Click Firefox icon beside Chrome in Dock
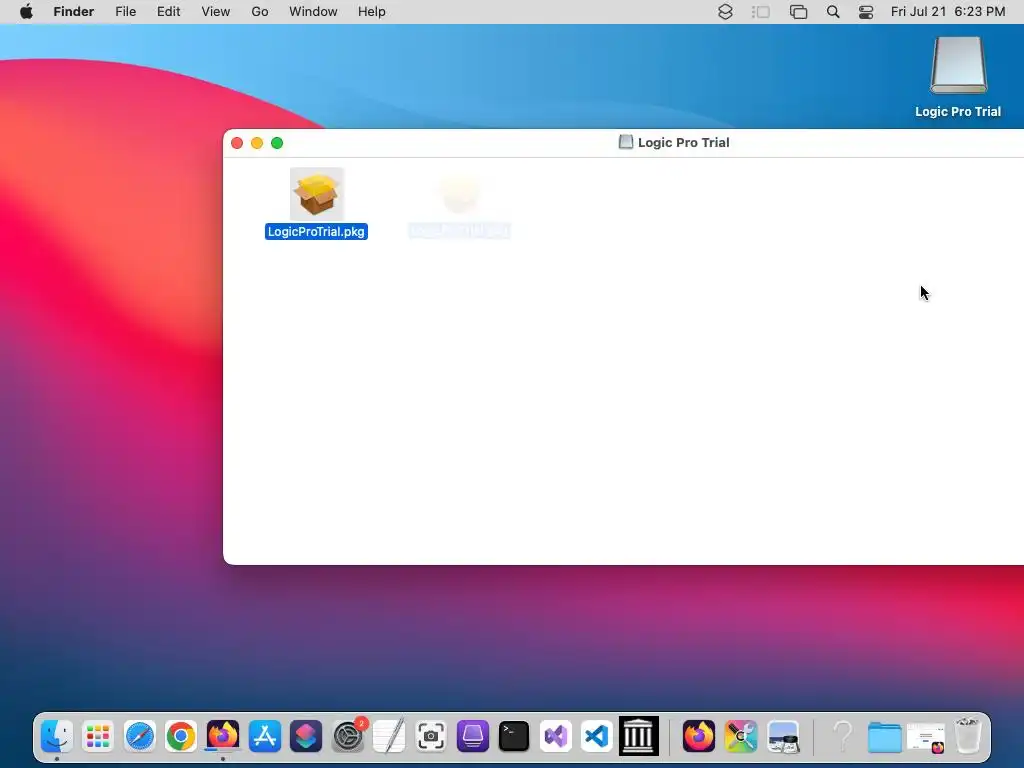 click(223, 737)
